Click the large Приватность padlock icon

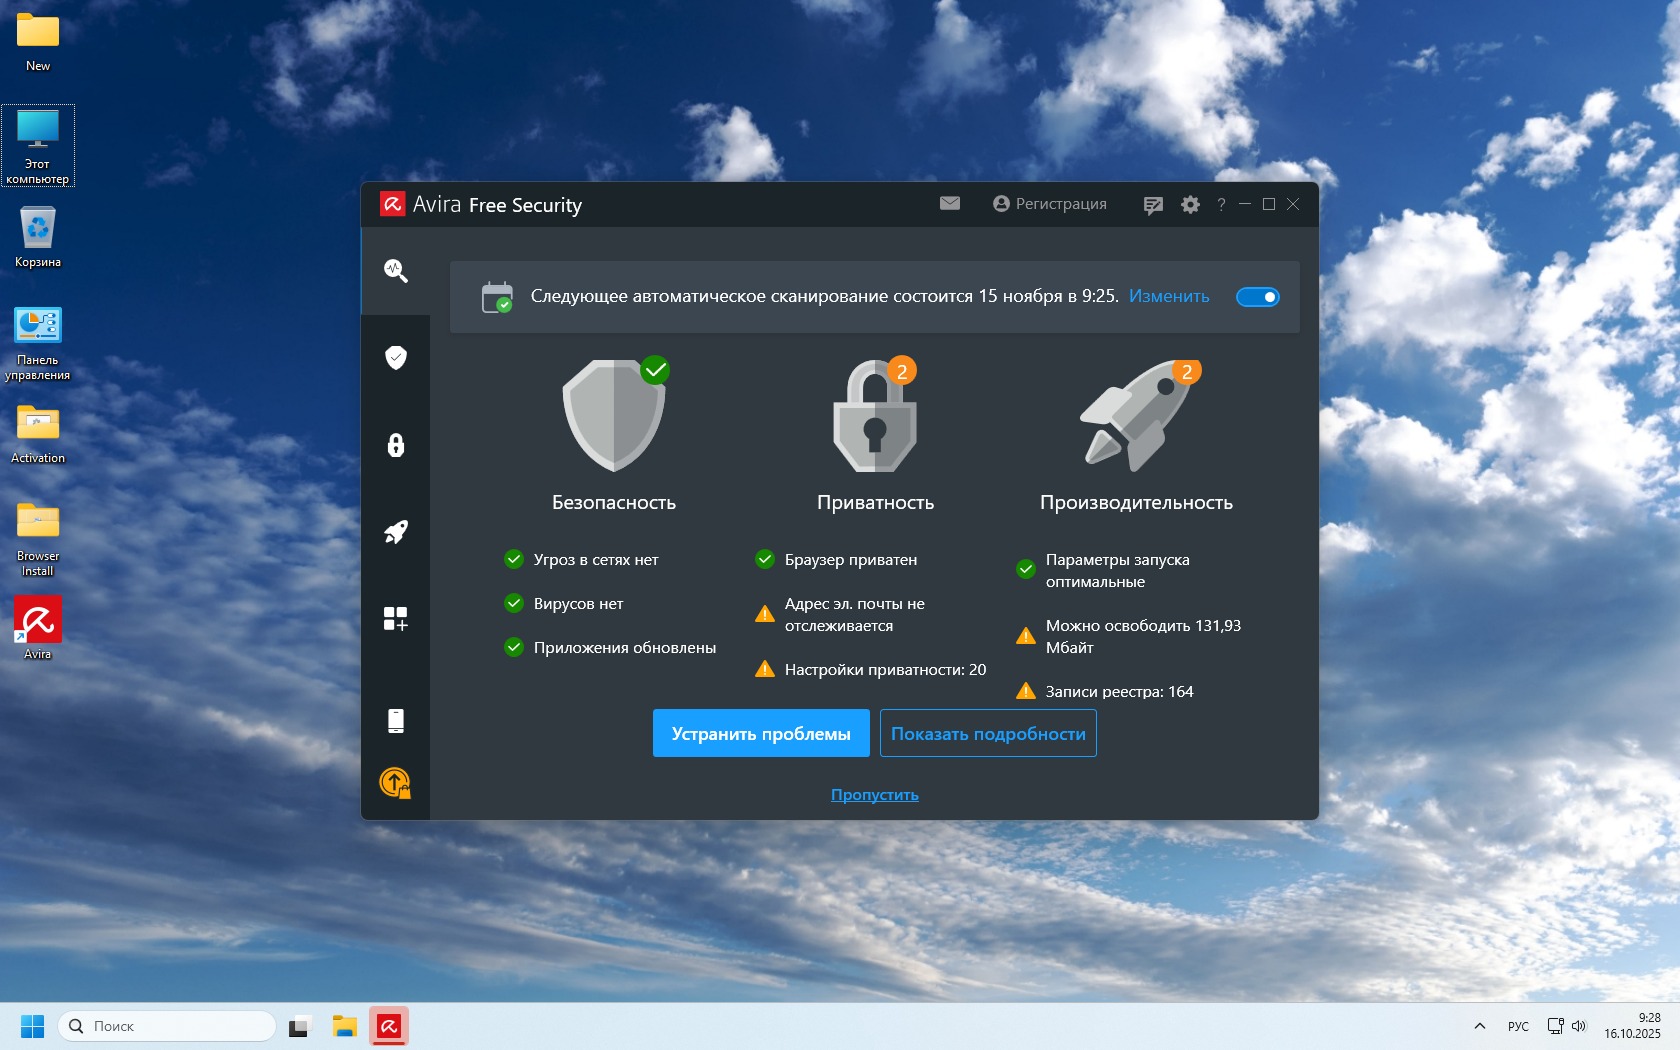875,414
